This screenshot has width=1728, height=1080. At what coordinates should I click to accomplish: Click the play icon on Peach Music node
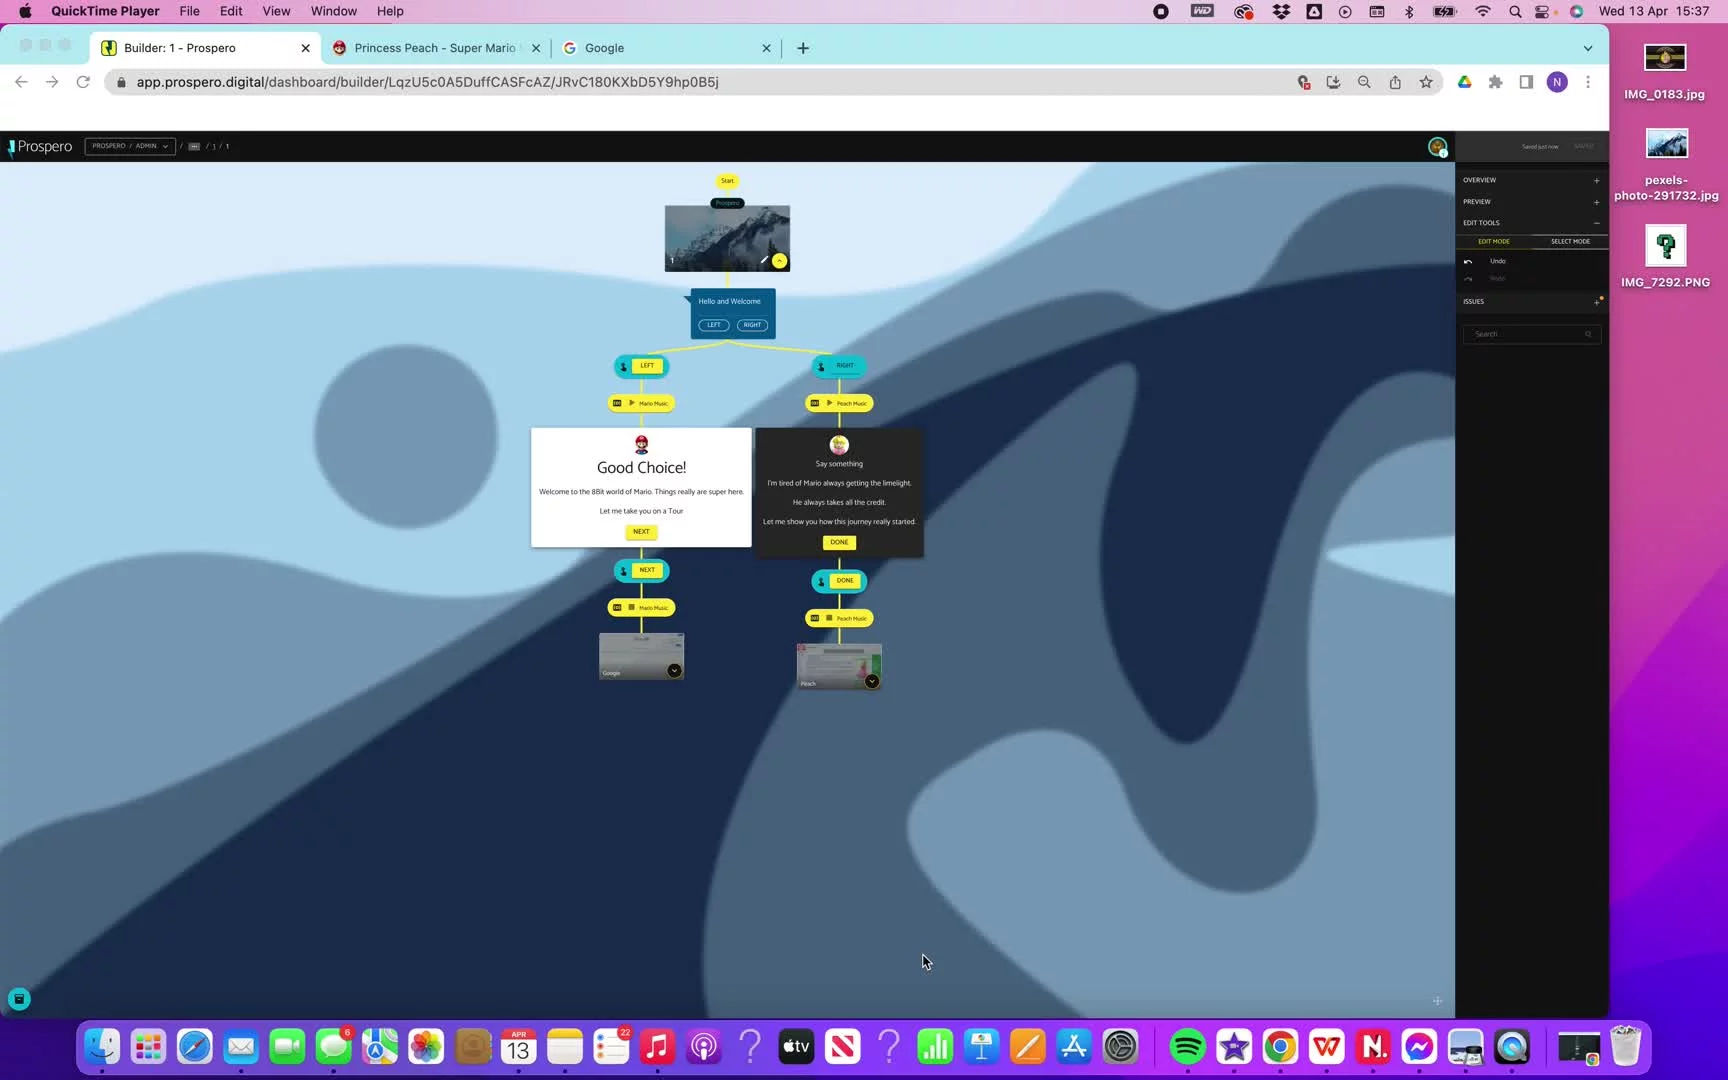[x=829, y=403]
